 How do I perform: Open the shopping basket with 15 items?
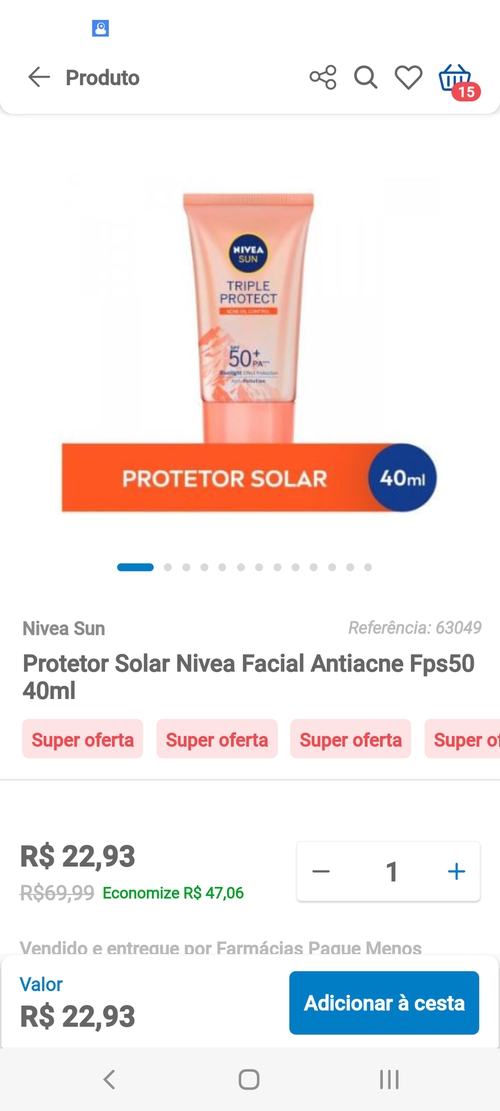[x=457, y=80]
